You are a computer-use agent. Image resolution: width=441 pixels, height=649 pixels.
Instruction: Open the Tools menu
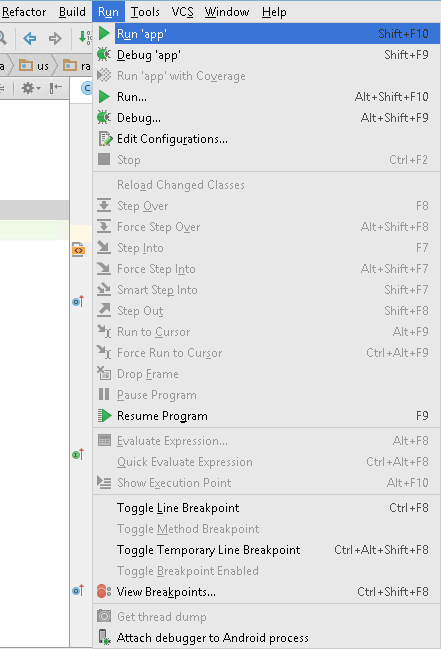[x=145, y=12]
